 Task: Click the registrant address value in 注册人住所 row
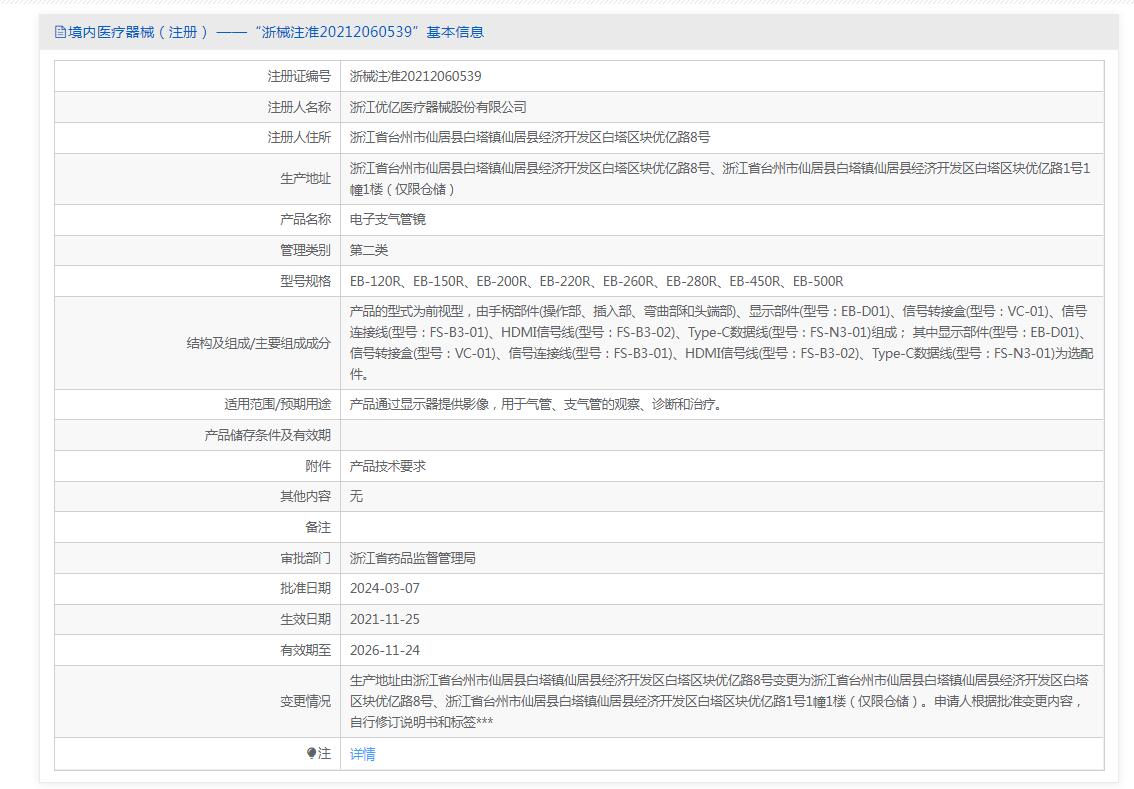coord(529,137)
